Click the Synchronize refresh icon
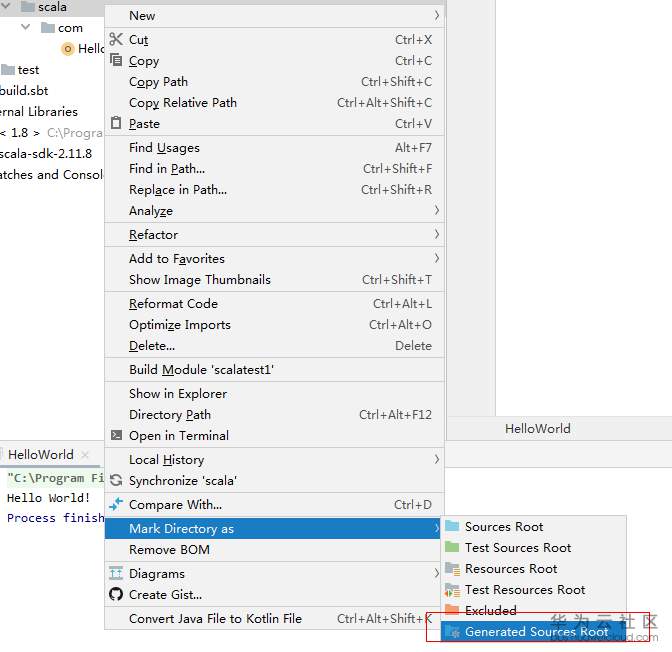The image size is (672, 652). coord(116,480)
